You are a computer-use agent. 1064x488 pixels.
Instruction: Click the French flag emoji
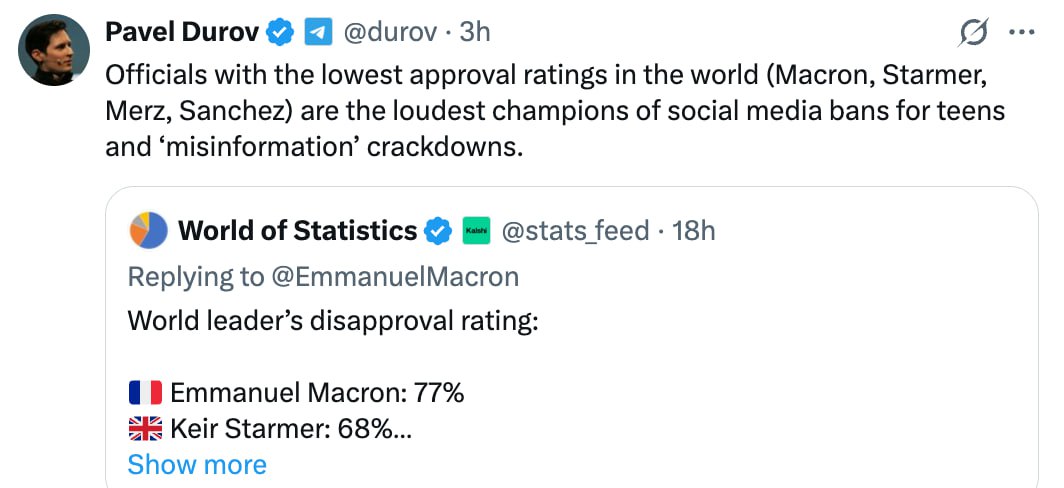tap(146, 392)
